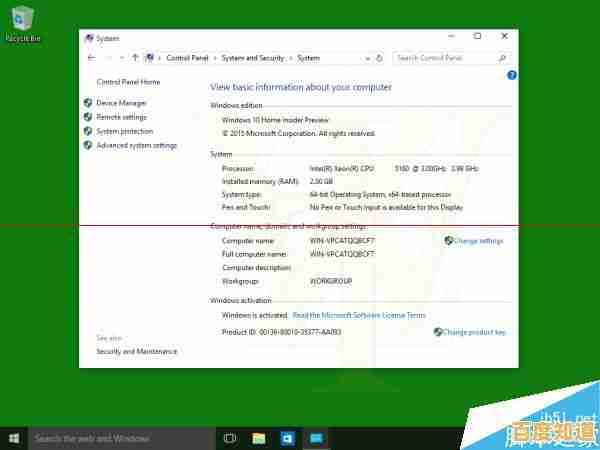Open Advanced system settings link
Screen dimensions: 600x450
(x=136, y=145)
